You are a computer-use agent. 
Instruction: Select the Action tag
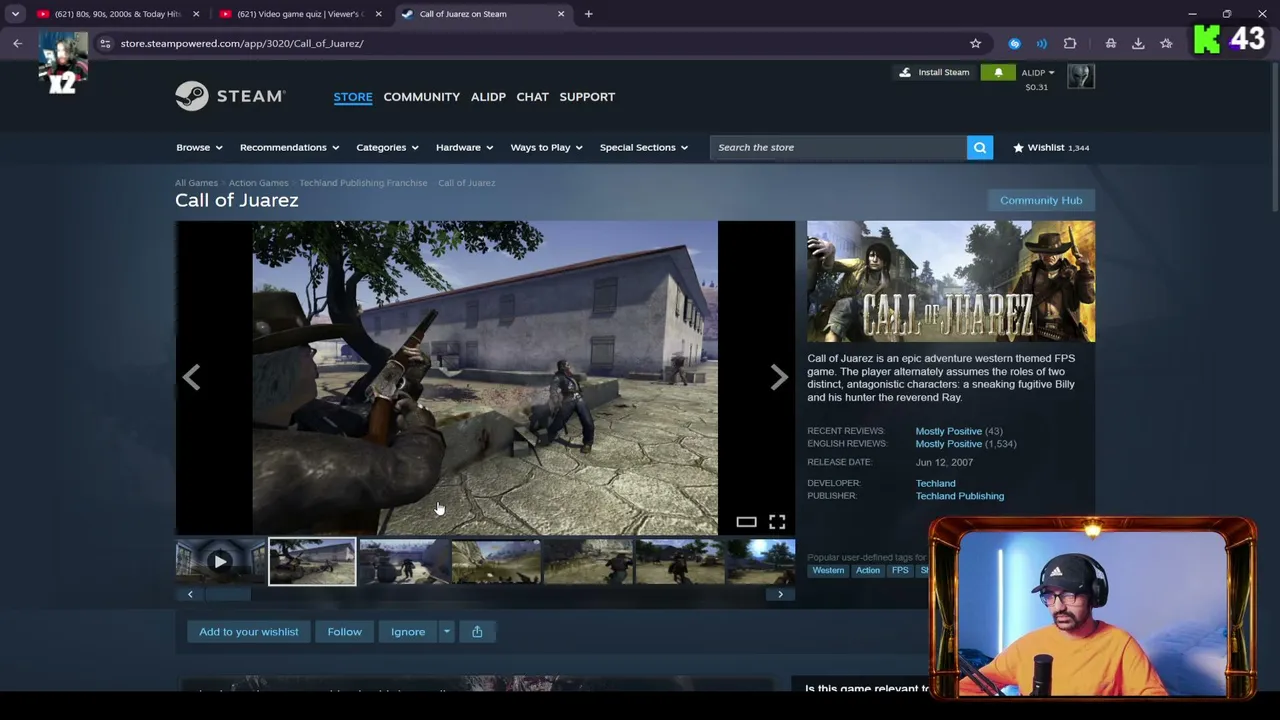868,570
